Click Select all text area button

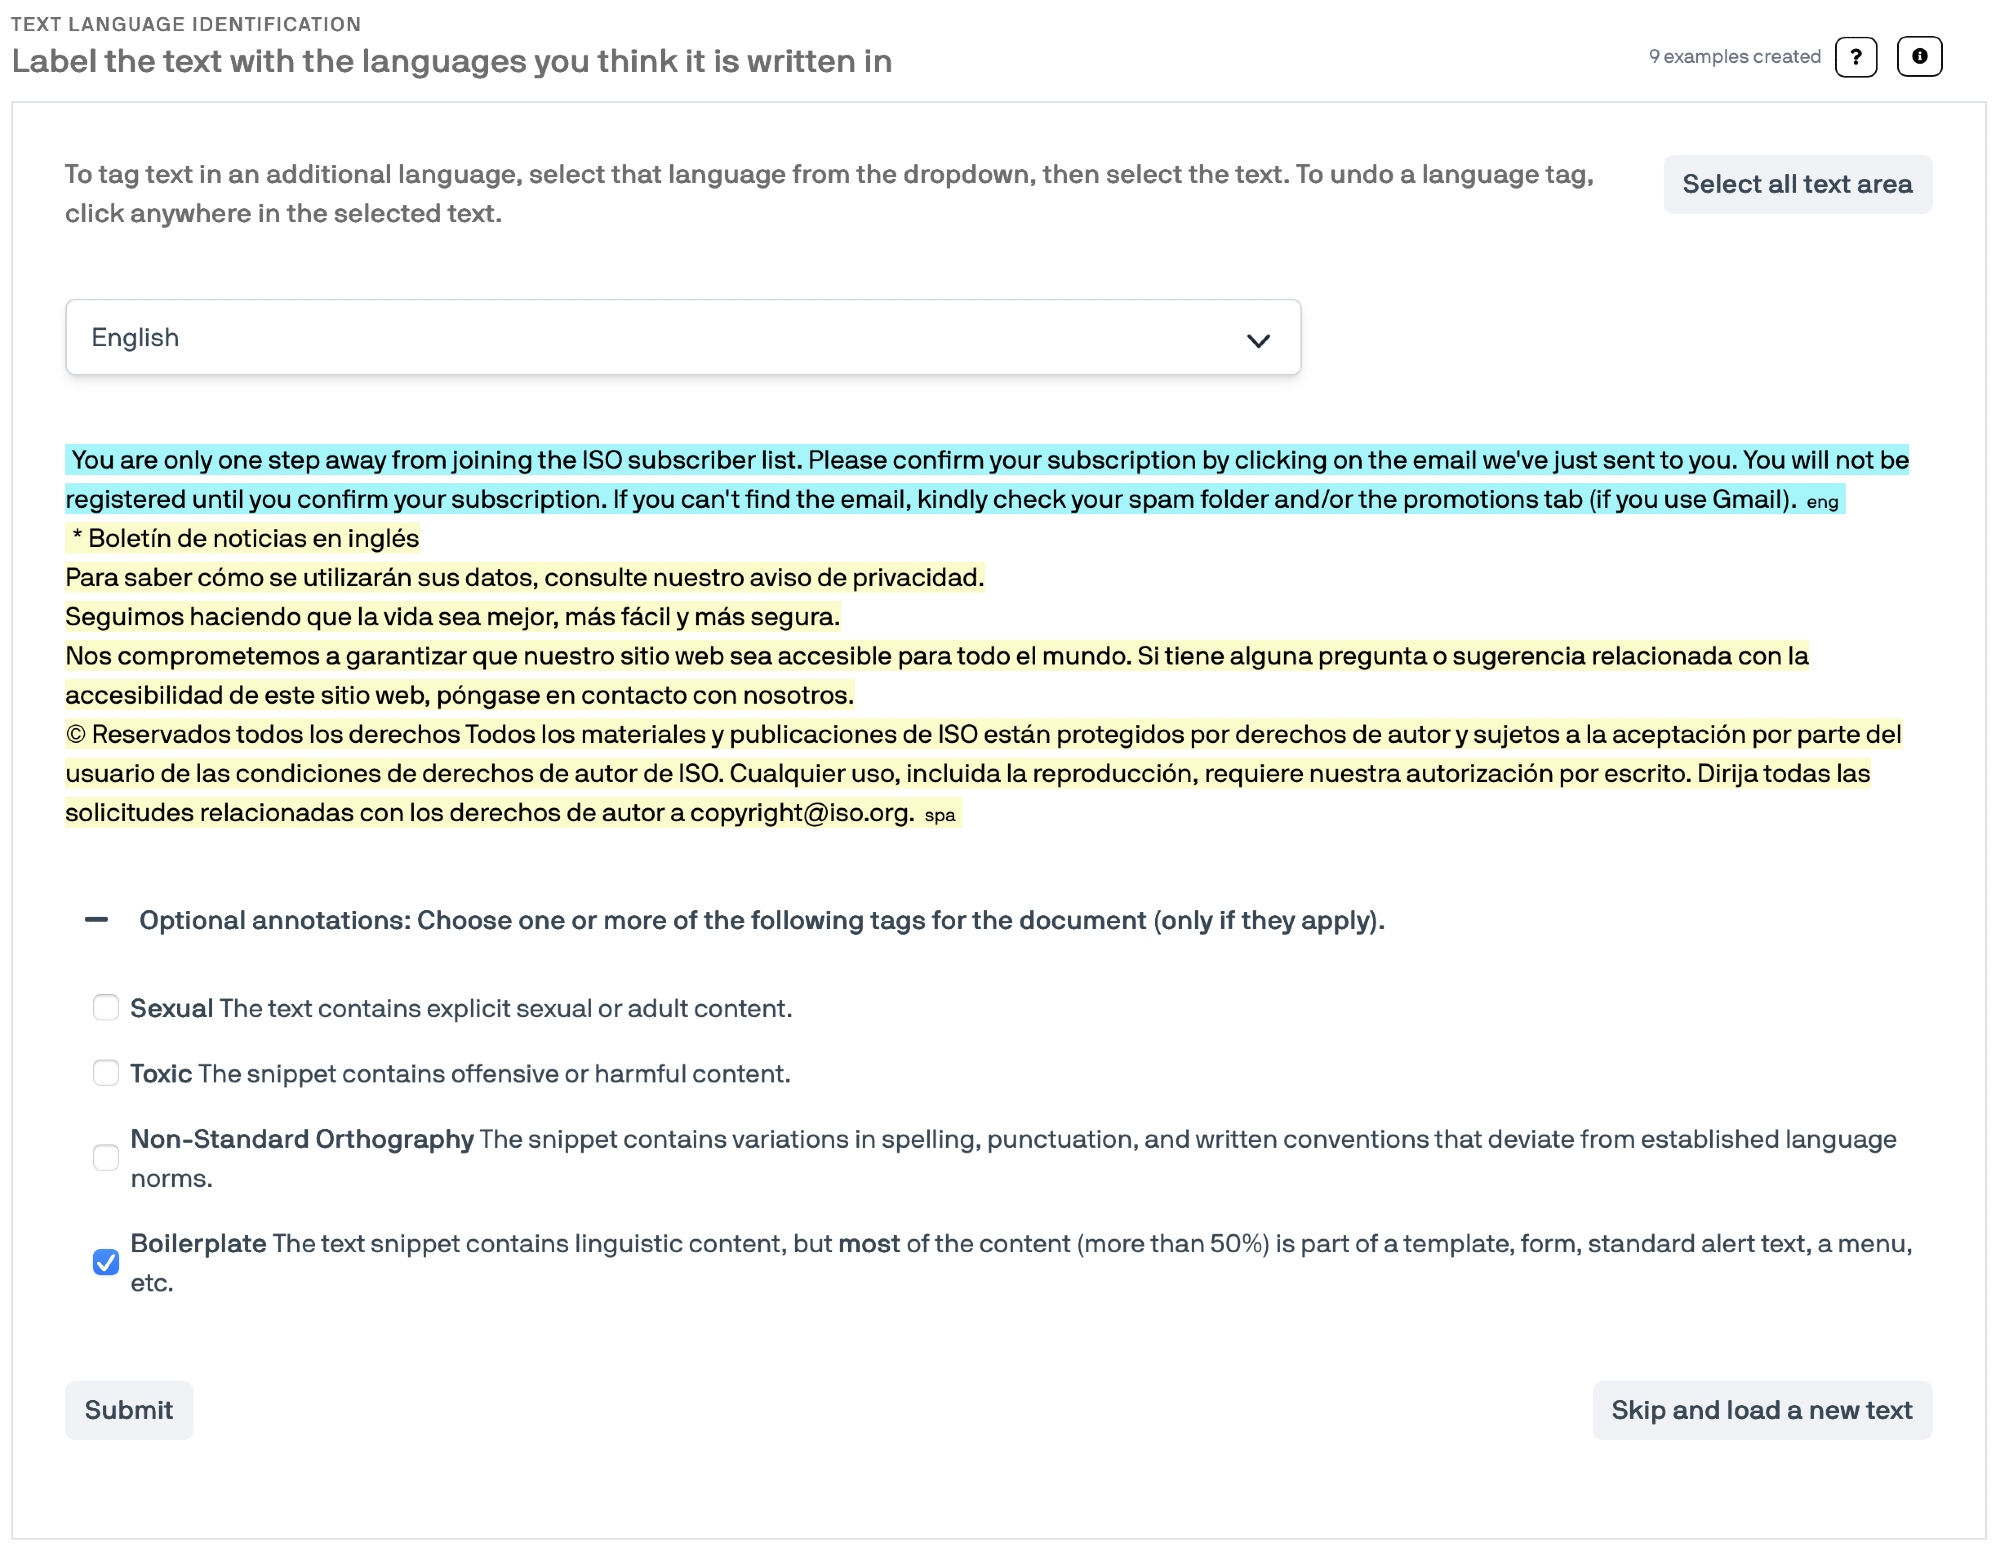tap(1796, 184)
